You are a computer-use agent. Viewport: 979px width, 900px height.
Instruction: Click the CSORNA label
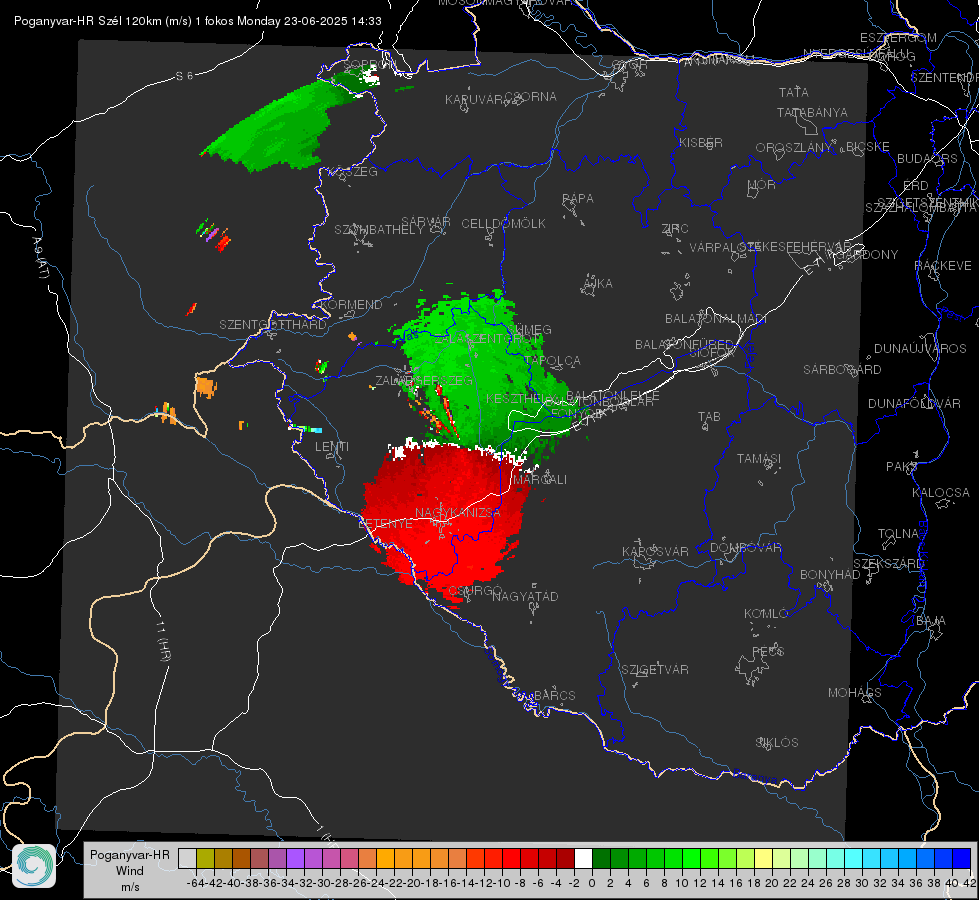pos(531,97)
